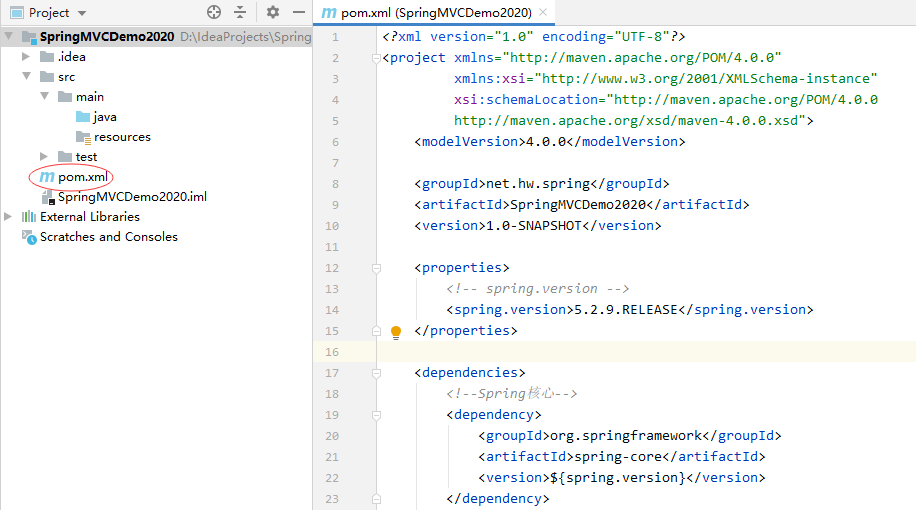
Task: Select SpringMVCDemo2020.iml file
Action: (x=132, y=197)
